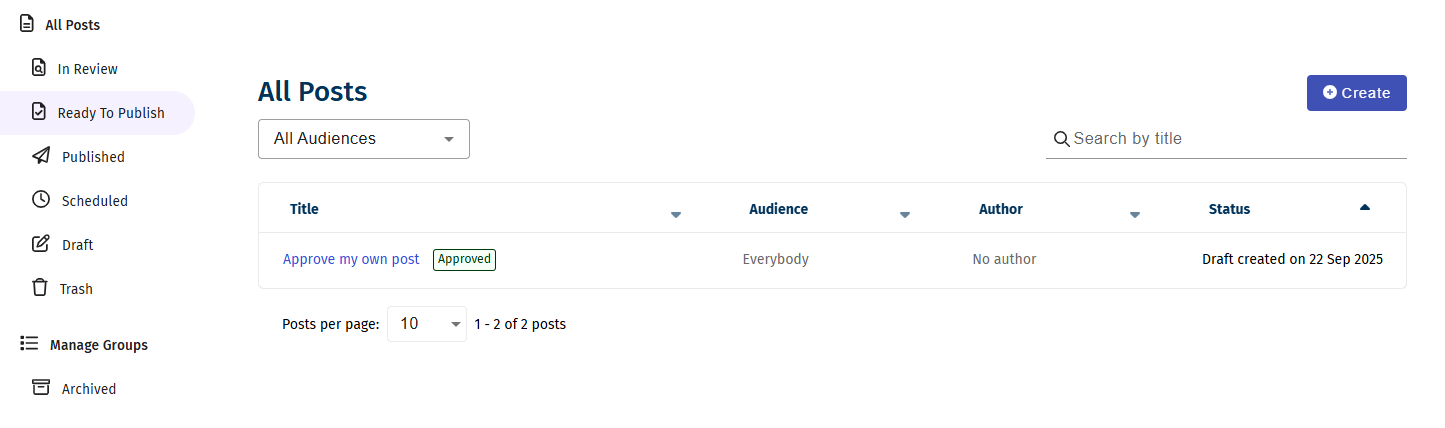The width and height of the screenshot is (1445, 428).
Task: Click the Ready To Publish checkmark icon
Action: (x=39, y=112)
